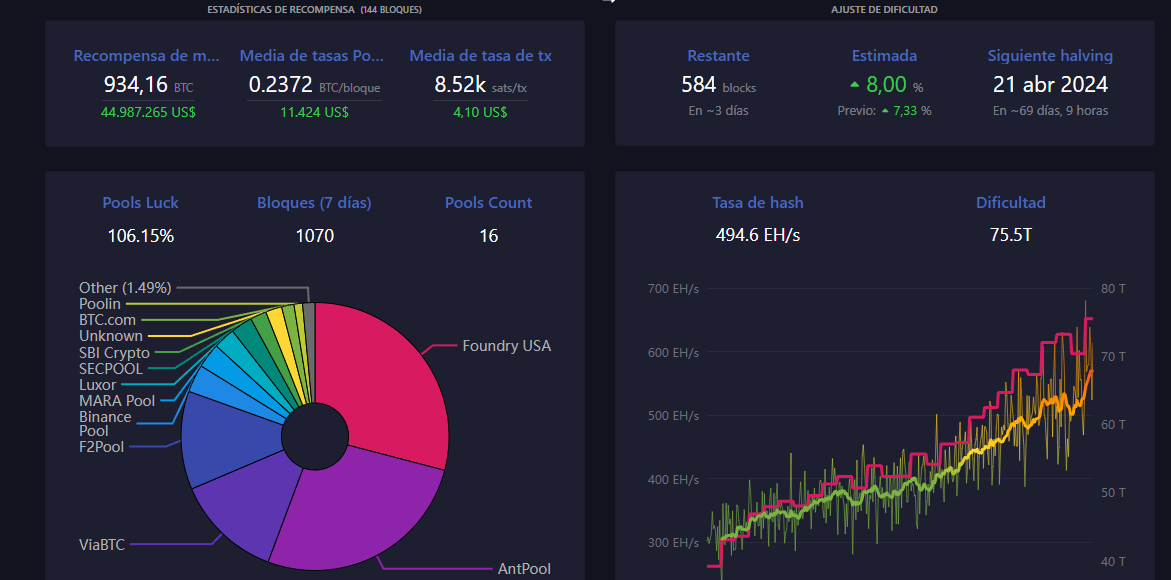This screenshot has width=1171, height=580.
Task: Click the BTC.com pie label
Action: tap(108, 320)
